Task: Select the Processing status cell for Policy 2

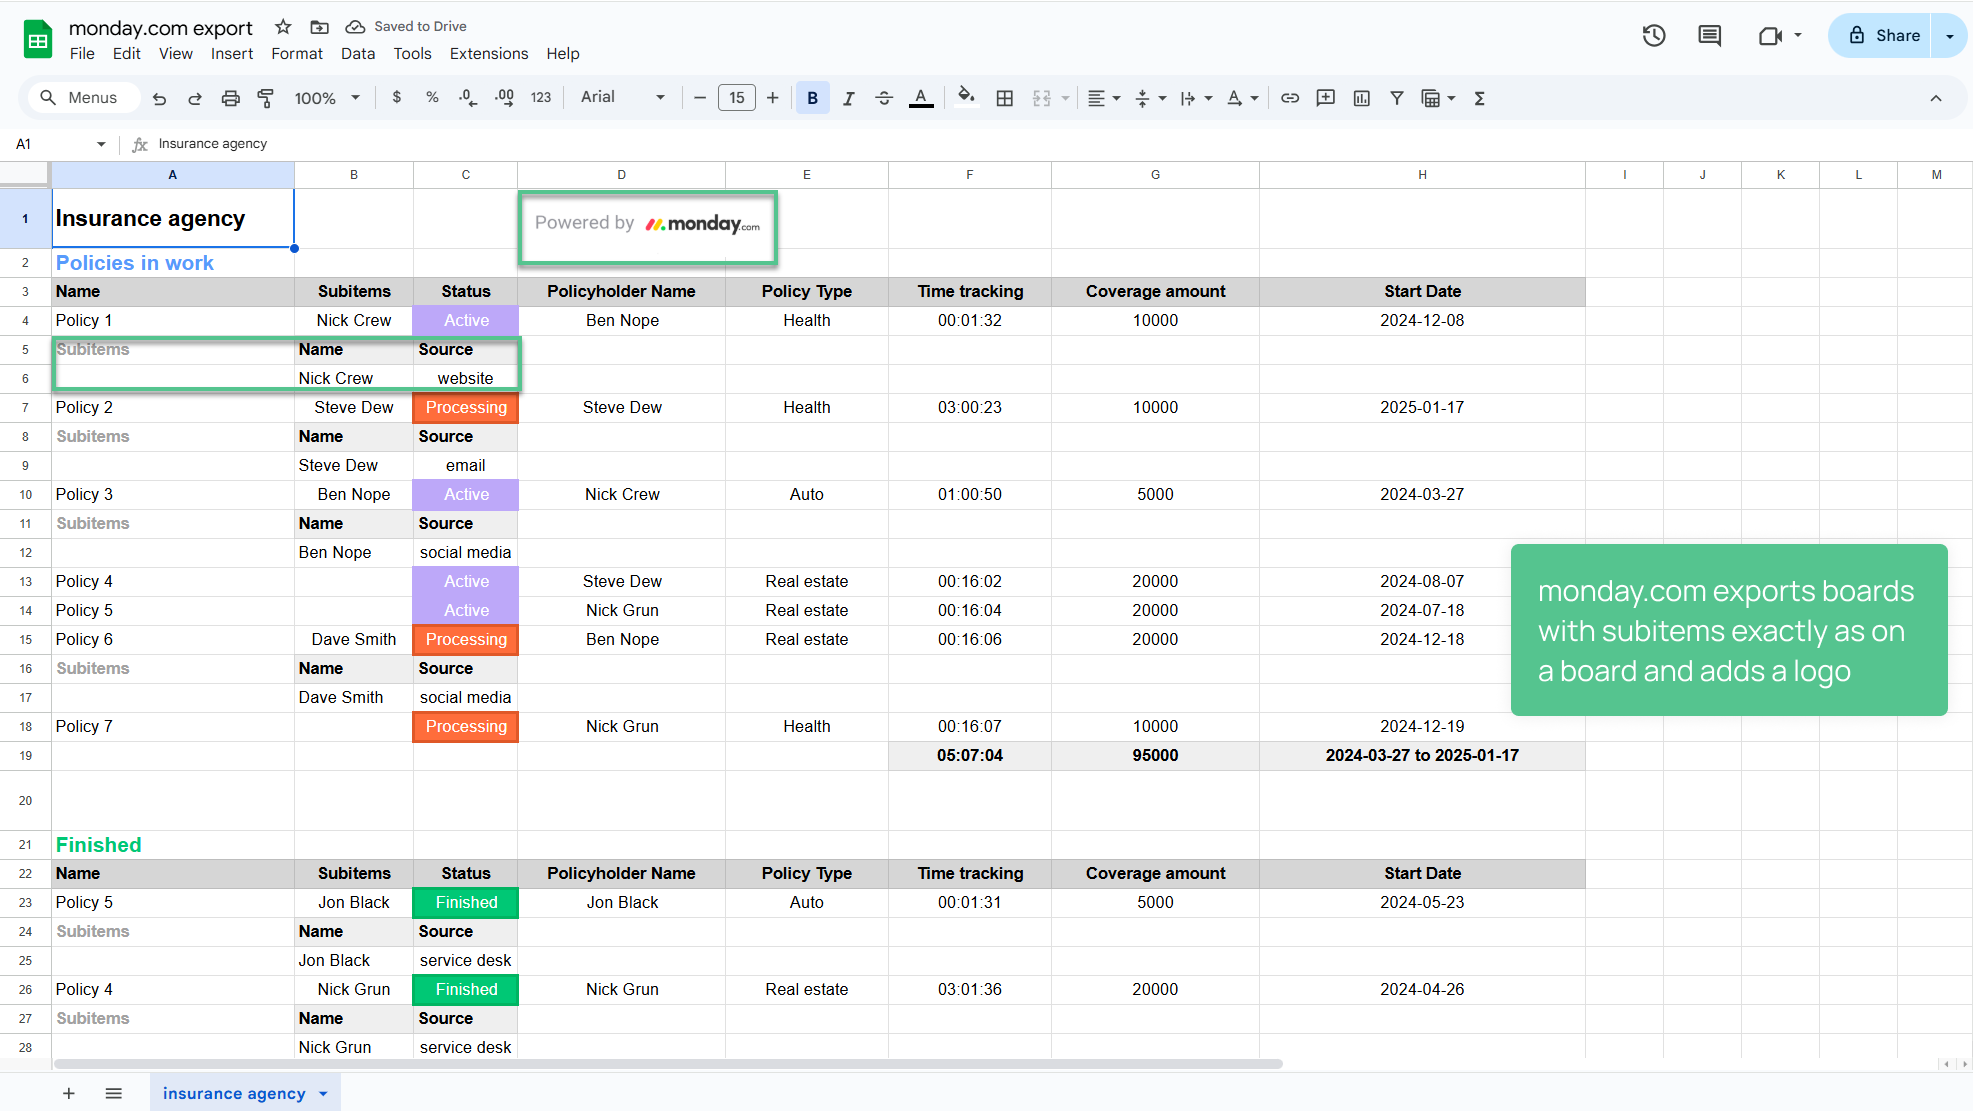Action: coord(466,408)
